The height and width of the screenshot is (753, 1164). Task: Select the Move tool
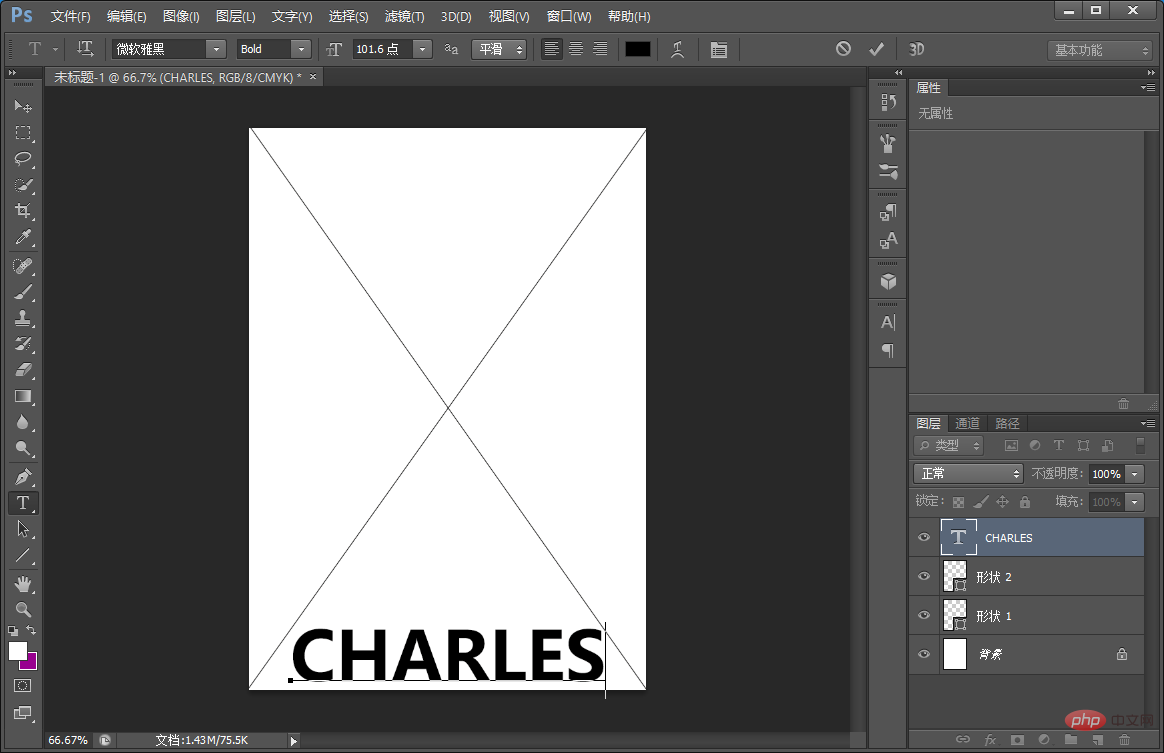pos(23,106)
